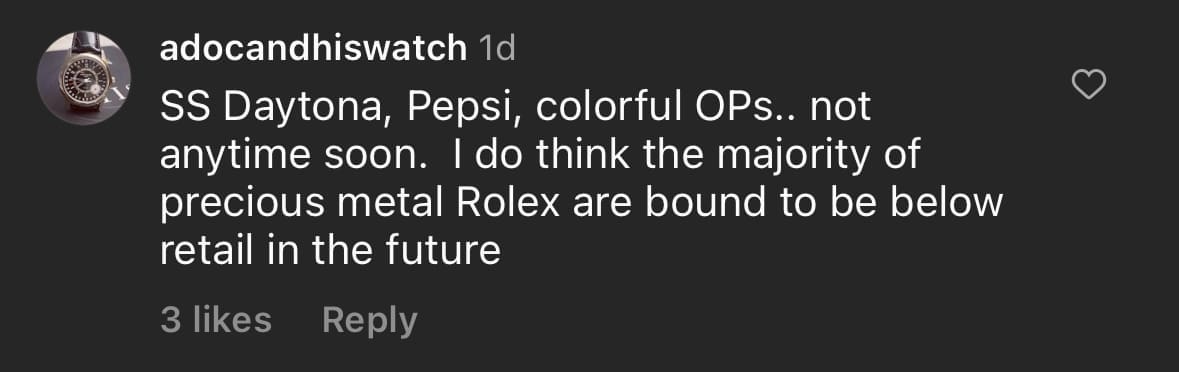
Task: Click Reply under the comment
Action: pyautogui.click(x=369, y=320)
